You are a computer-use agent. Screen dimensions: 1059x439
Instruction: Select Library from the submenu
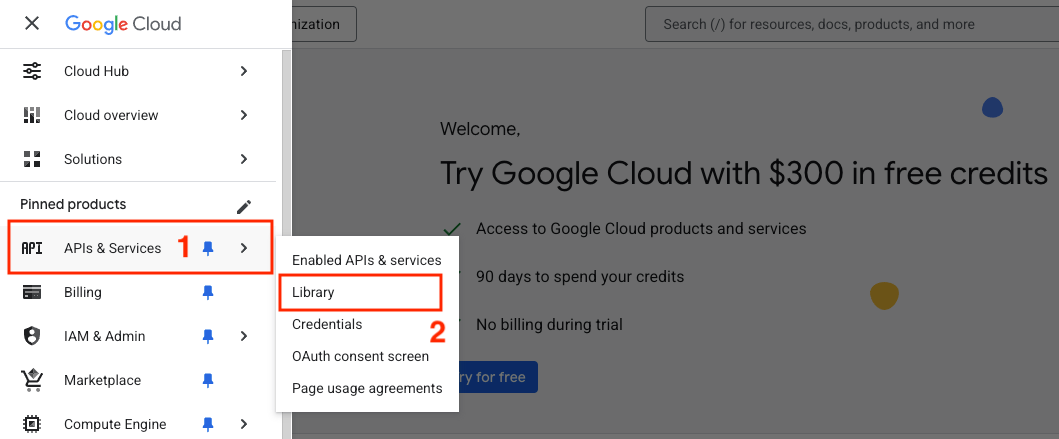point(313,292)
